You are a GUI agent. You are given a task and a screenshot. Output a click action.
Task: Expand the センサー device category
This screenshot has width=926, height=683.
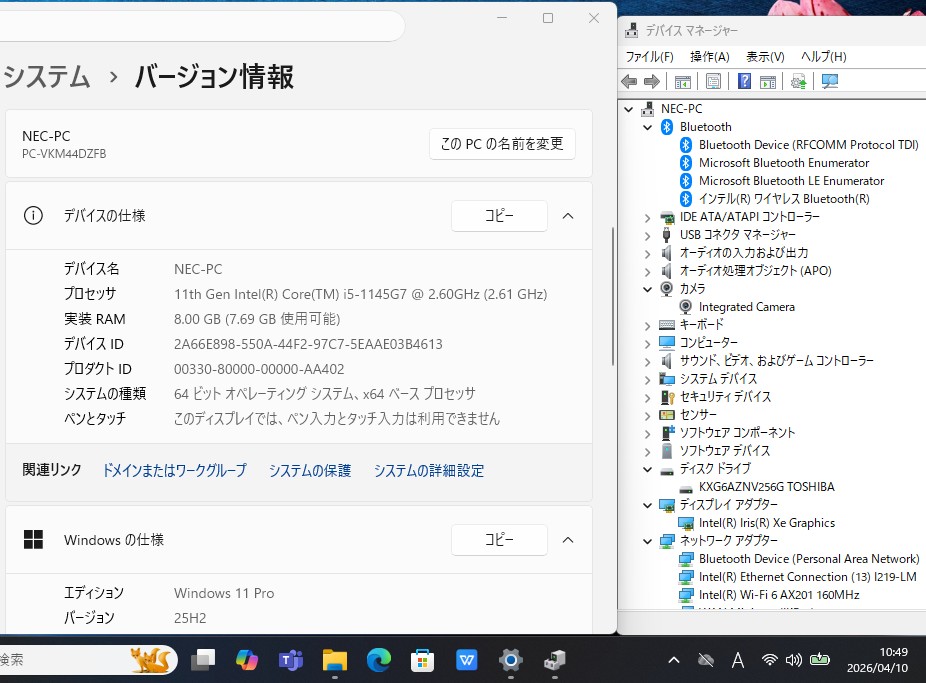(648, 415)
